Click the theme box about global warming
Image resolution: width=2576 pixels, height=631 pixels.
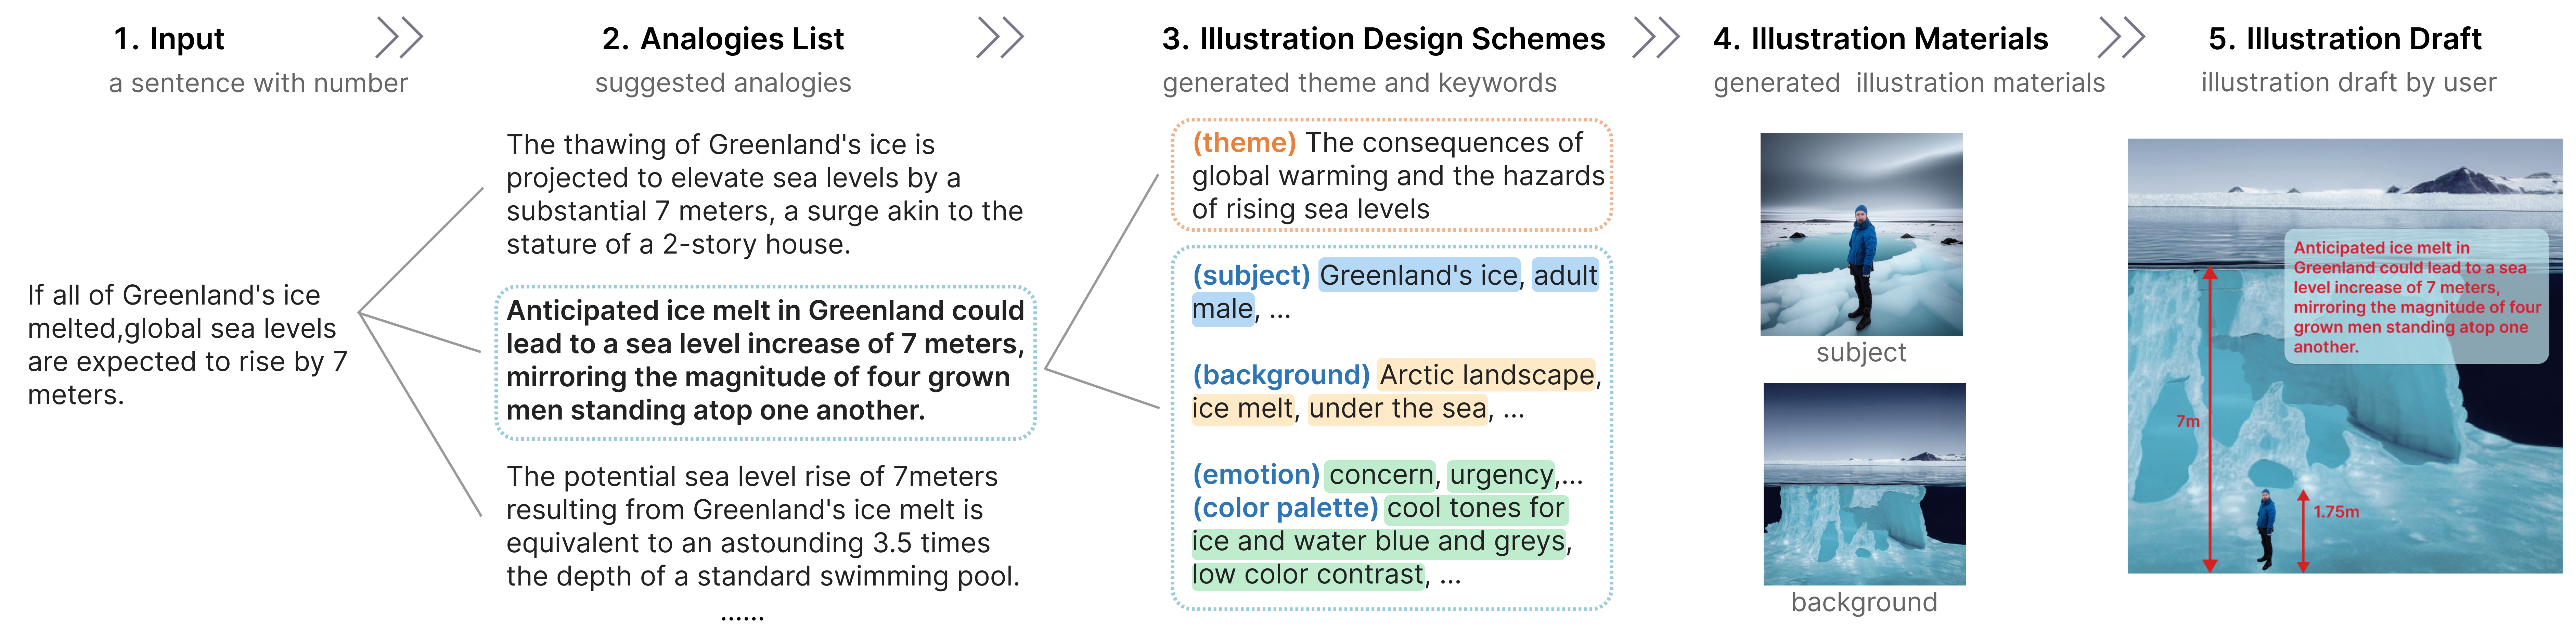click(x=1391, y=175)
